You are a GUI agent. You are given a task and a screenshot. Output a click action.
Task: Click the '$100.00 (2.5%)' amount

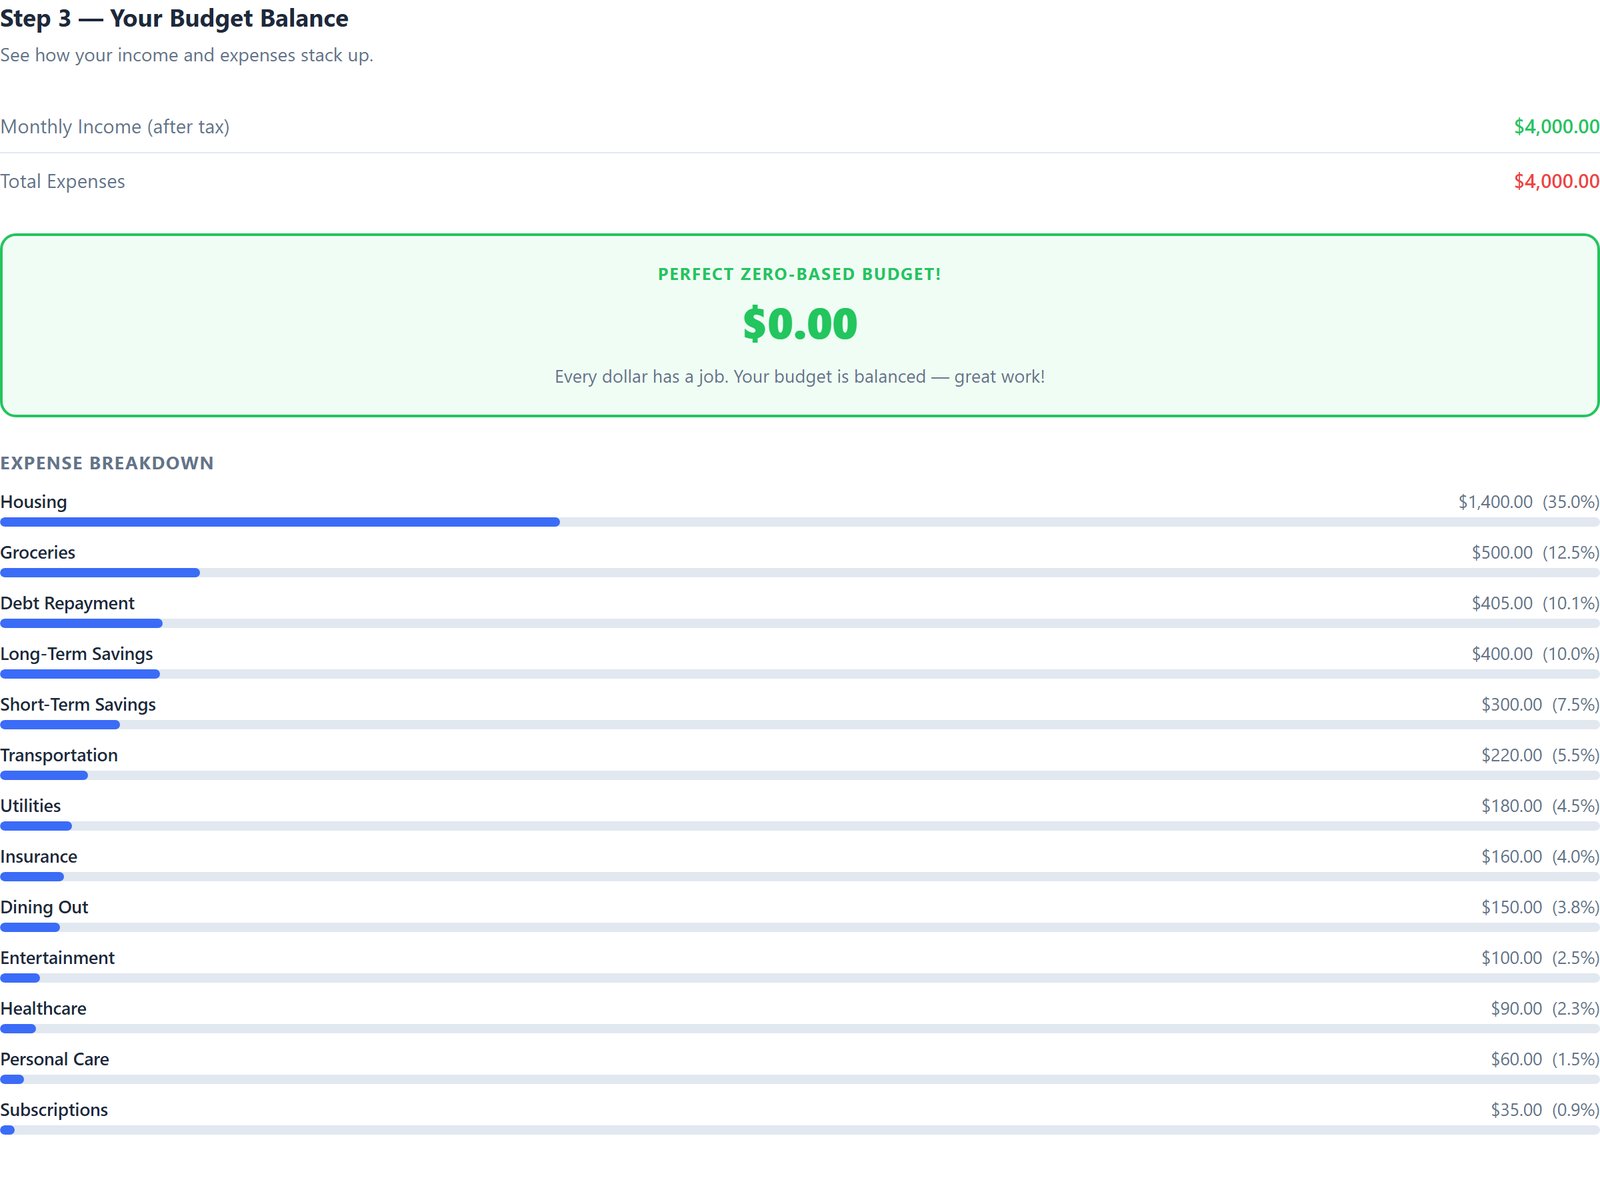pos(1540,958)
